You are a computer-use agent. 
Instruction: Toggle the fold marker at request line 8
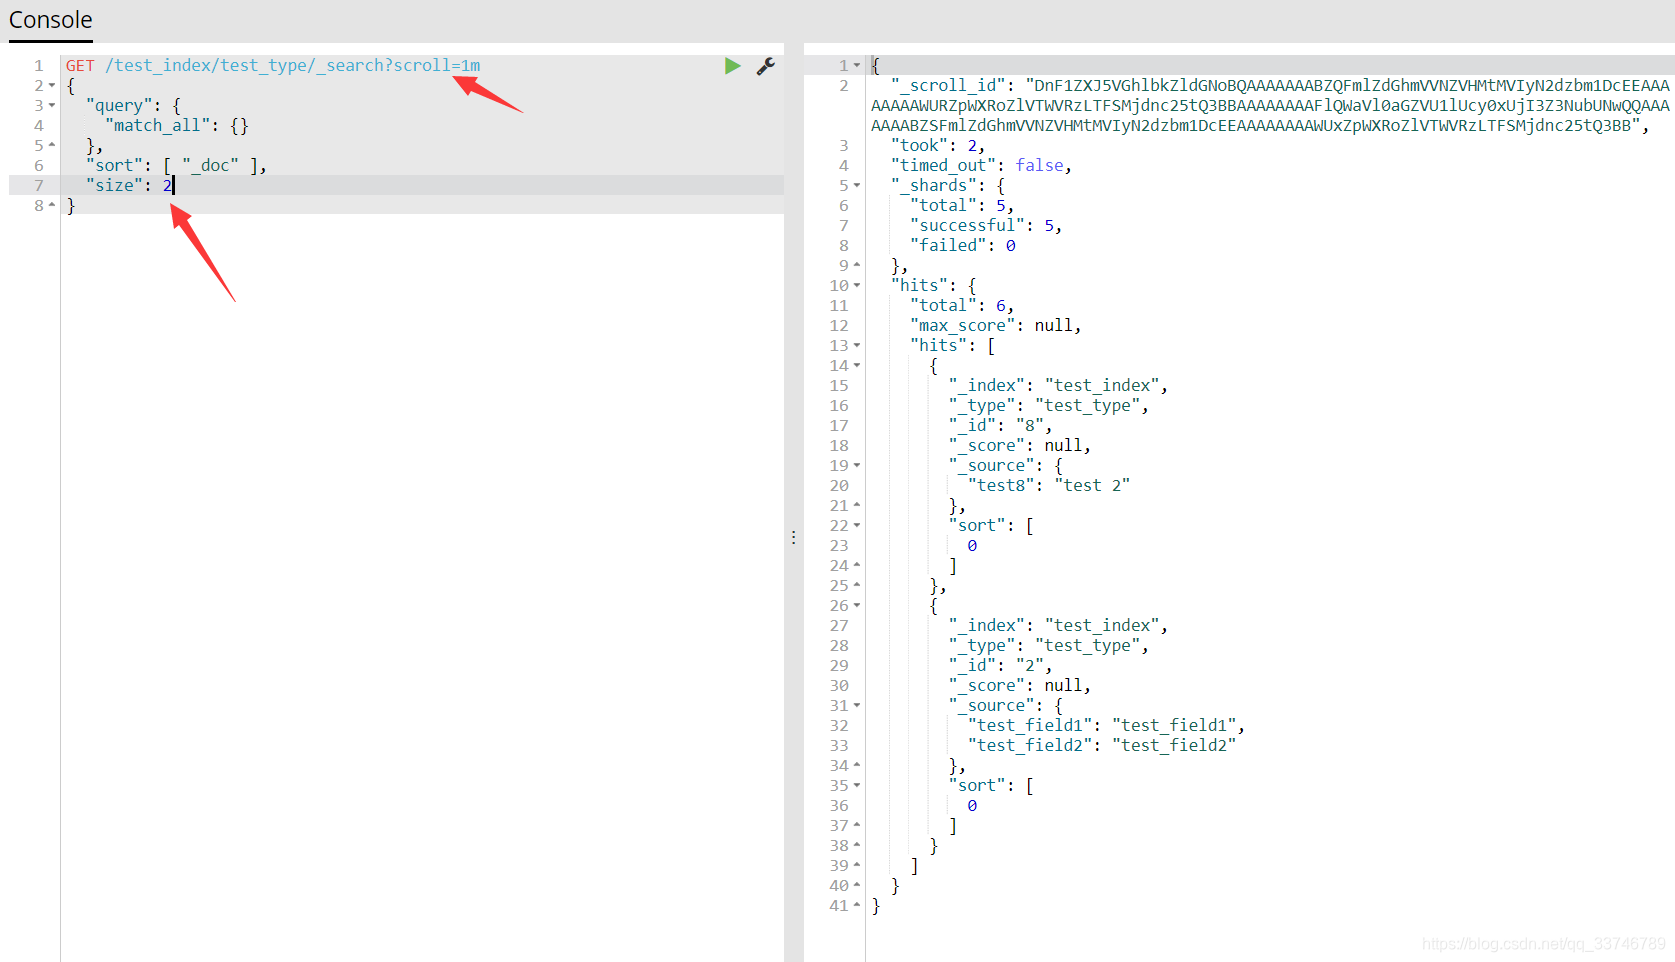pos(52,206)
